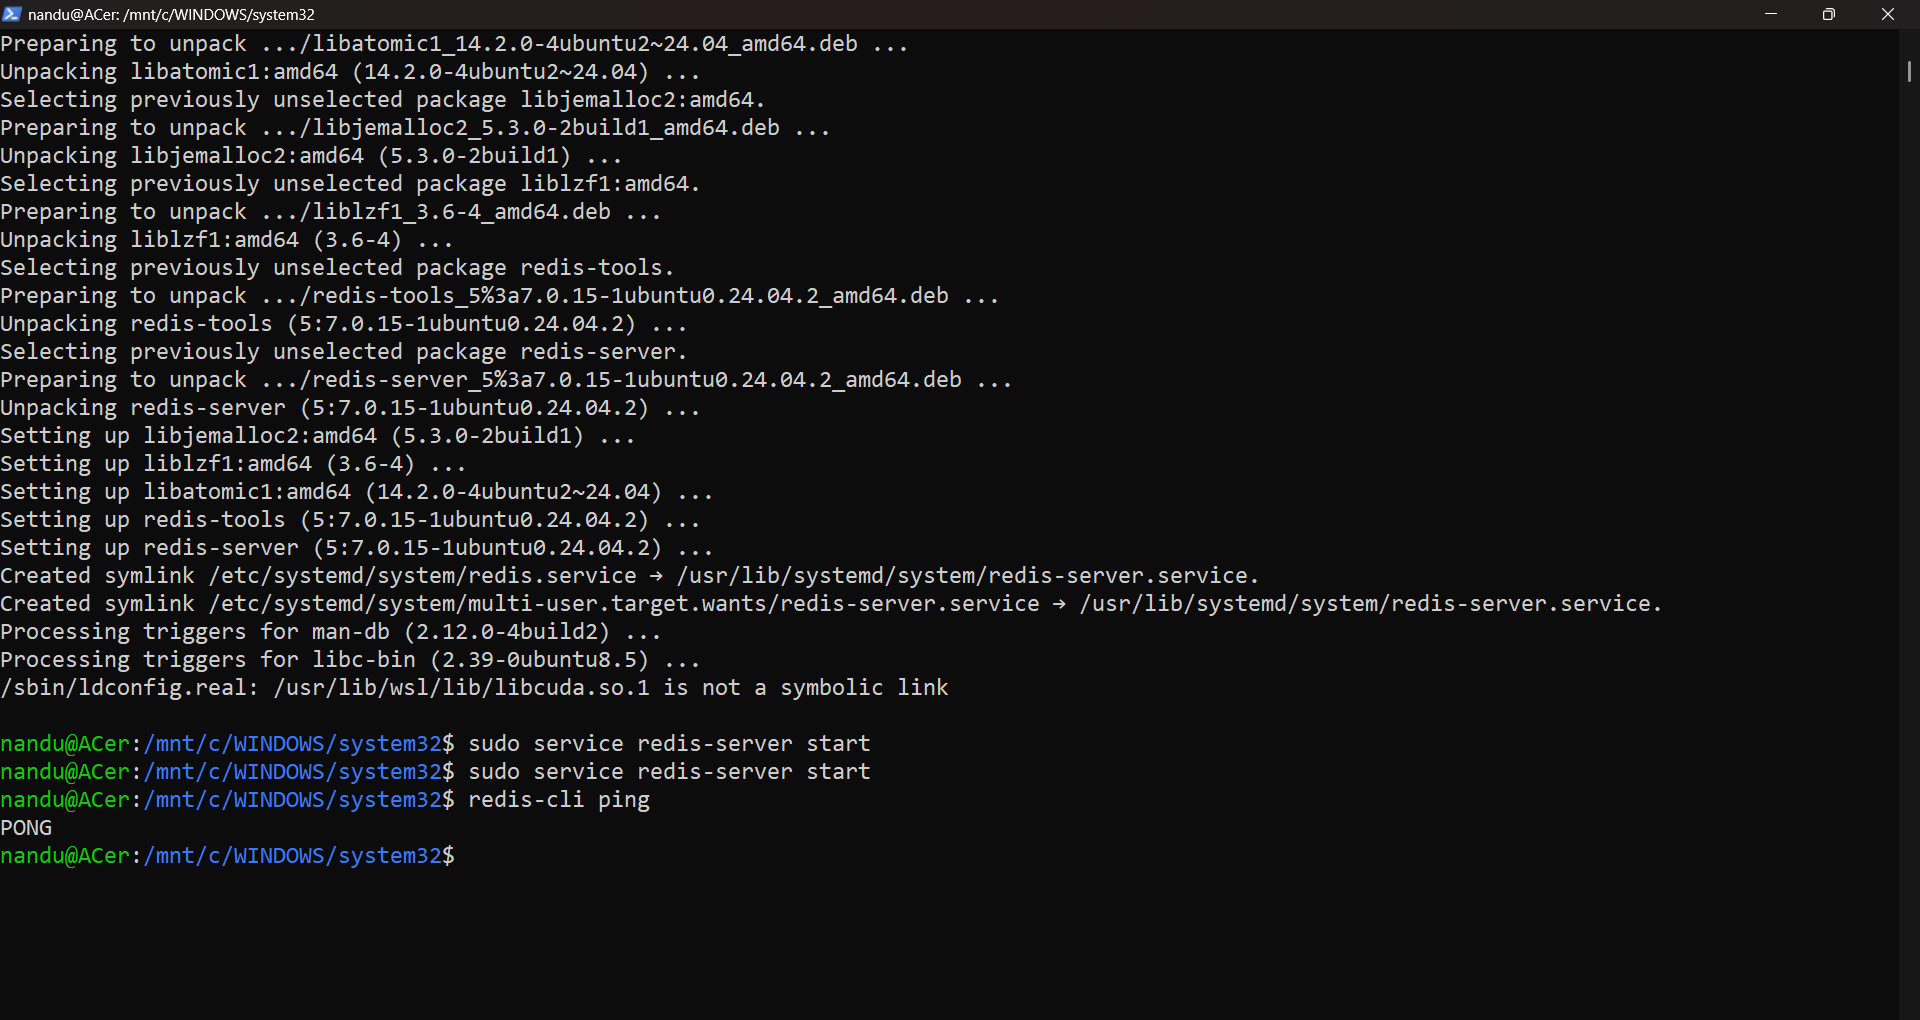The image size is (1920, 1020).
Task: Click the Unpacking libjemalloc2:amd64 line
Action: 311,156
